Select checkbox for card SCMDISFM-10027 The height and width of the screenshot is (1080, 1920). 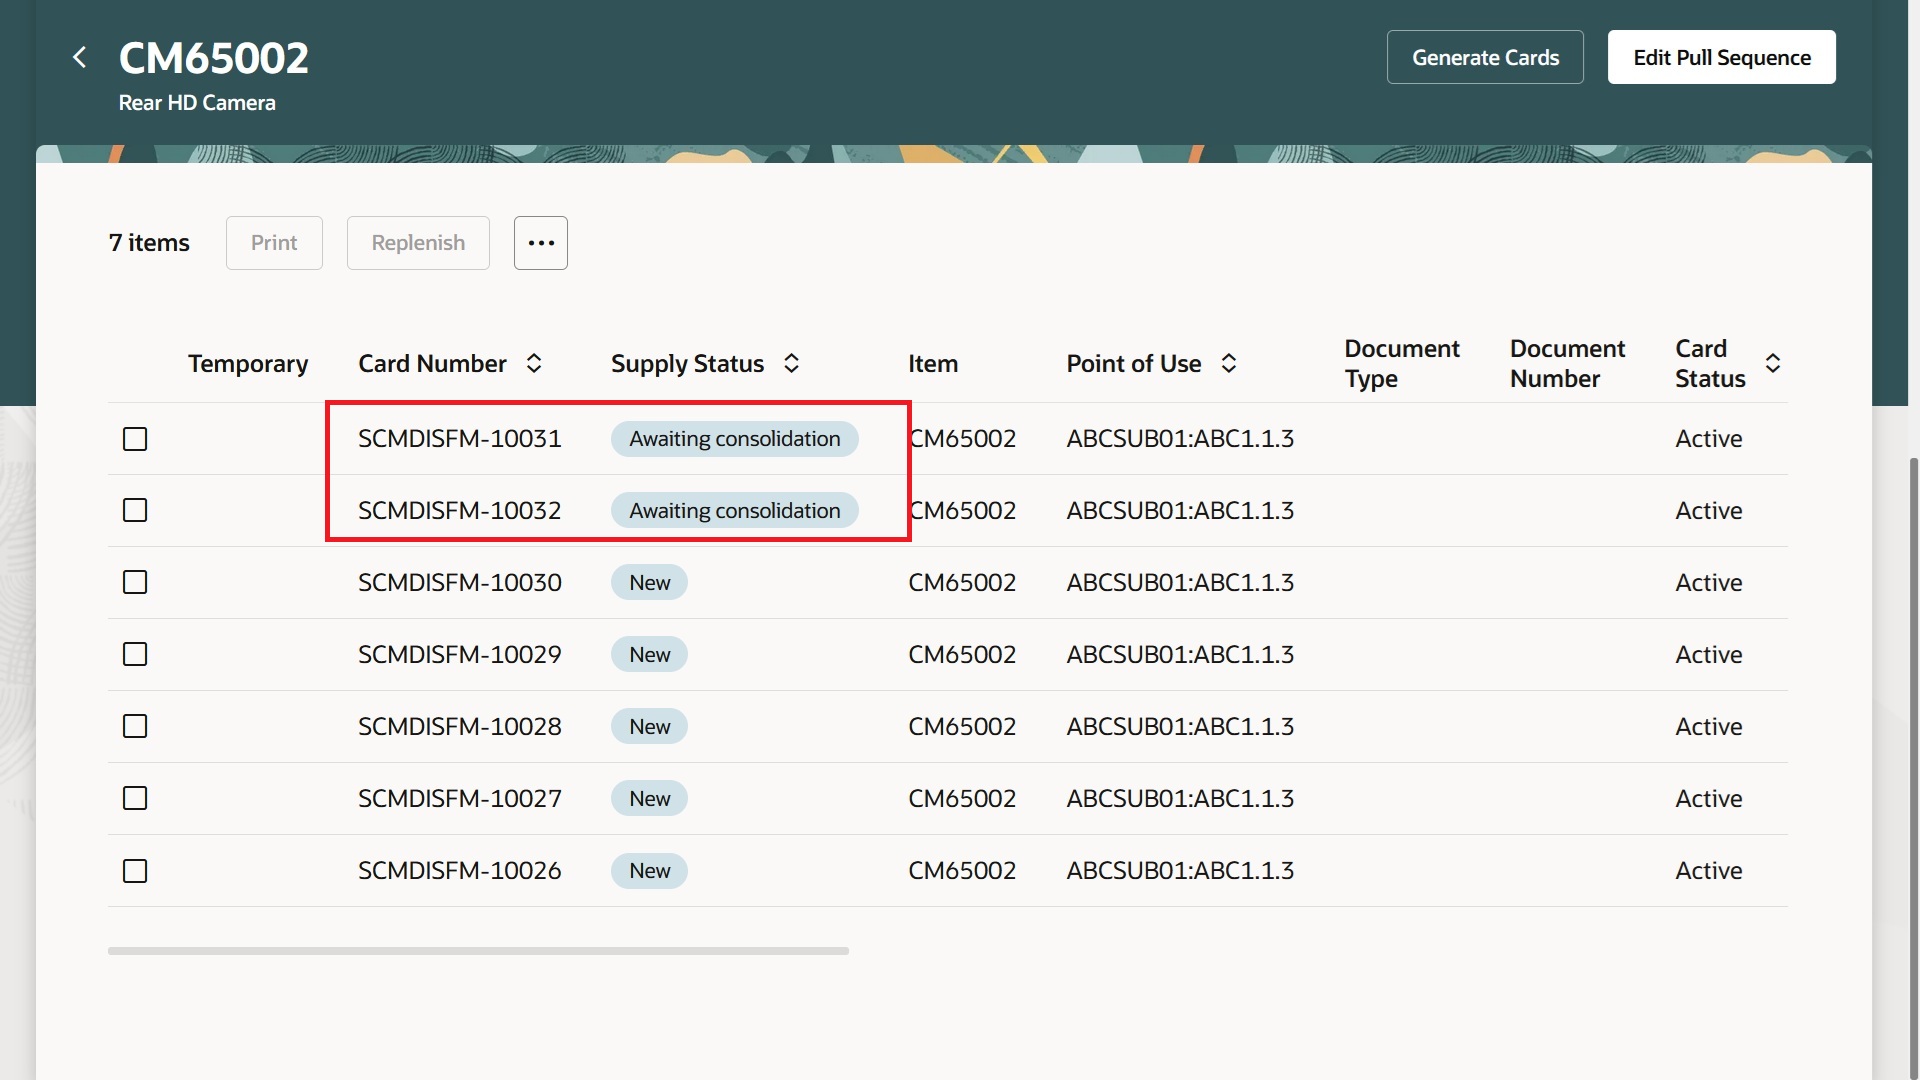[135, 799]
